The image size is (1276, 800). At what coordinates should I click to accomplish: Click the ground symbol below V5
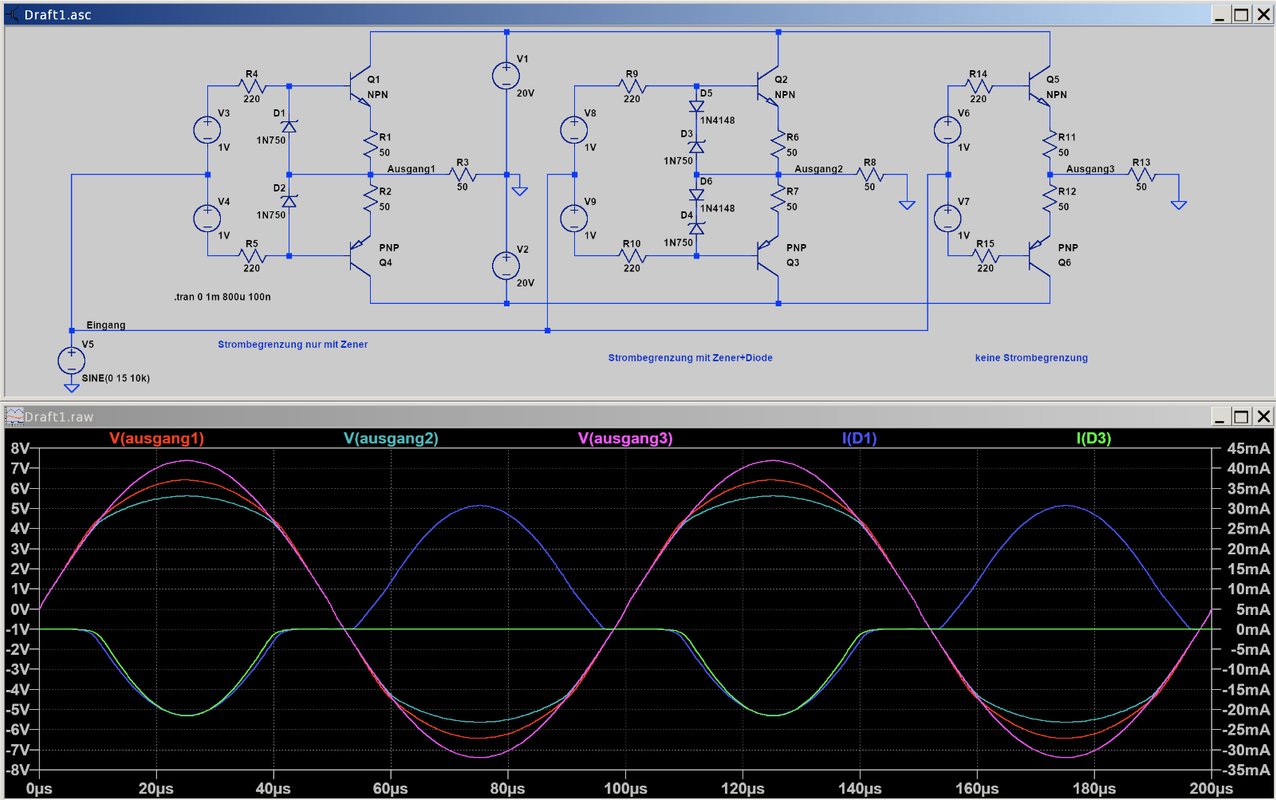(x=71, y=387)
